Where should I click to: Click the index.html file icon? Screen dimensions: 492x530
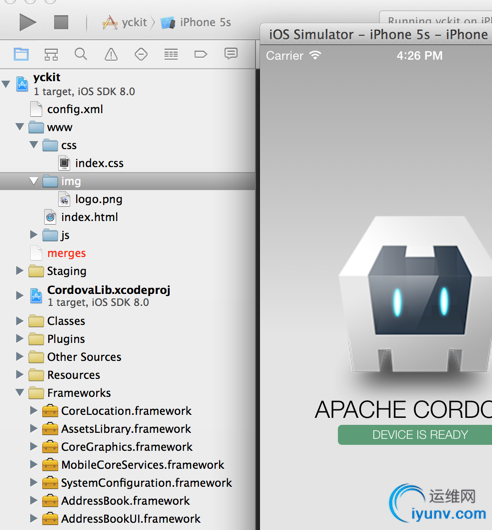pyautogui.click(x=50, y=217)
